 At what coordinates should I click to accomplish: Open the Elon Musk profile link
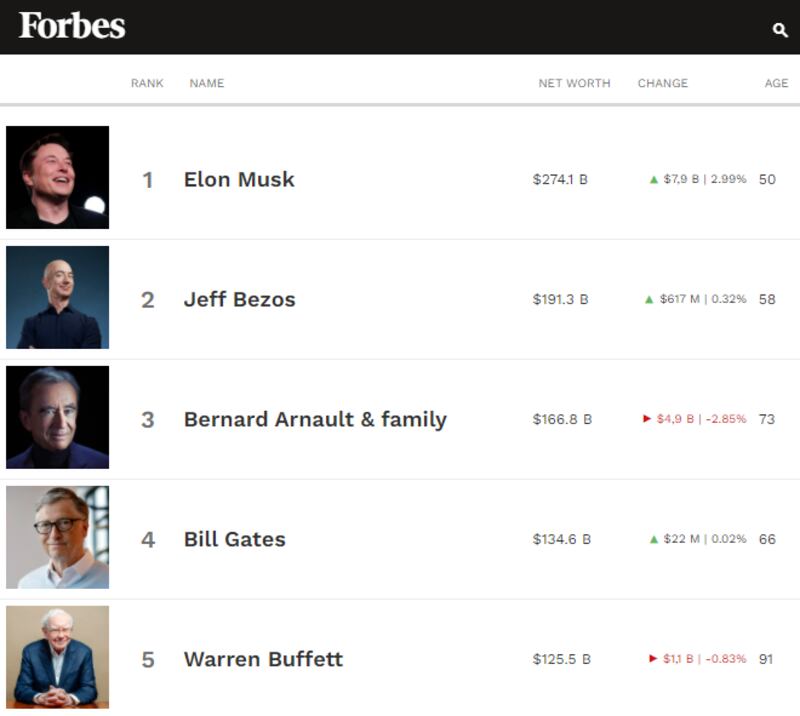(239, 180)
